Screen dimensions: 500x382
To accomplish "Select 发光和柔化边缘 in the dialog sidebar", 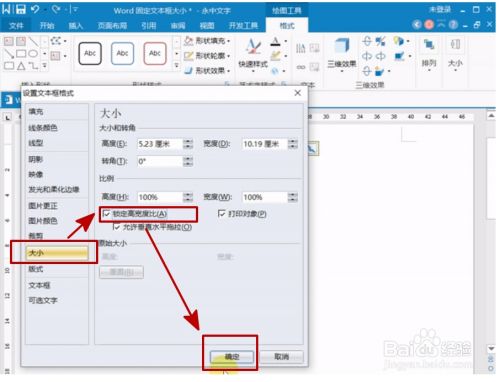I will pos(57,190).
